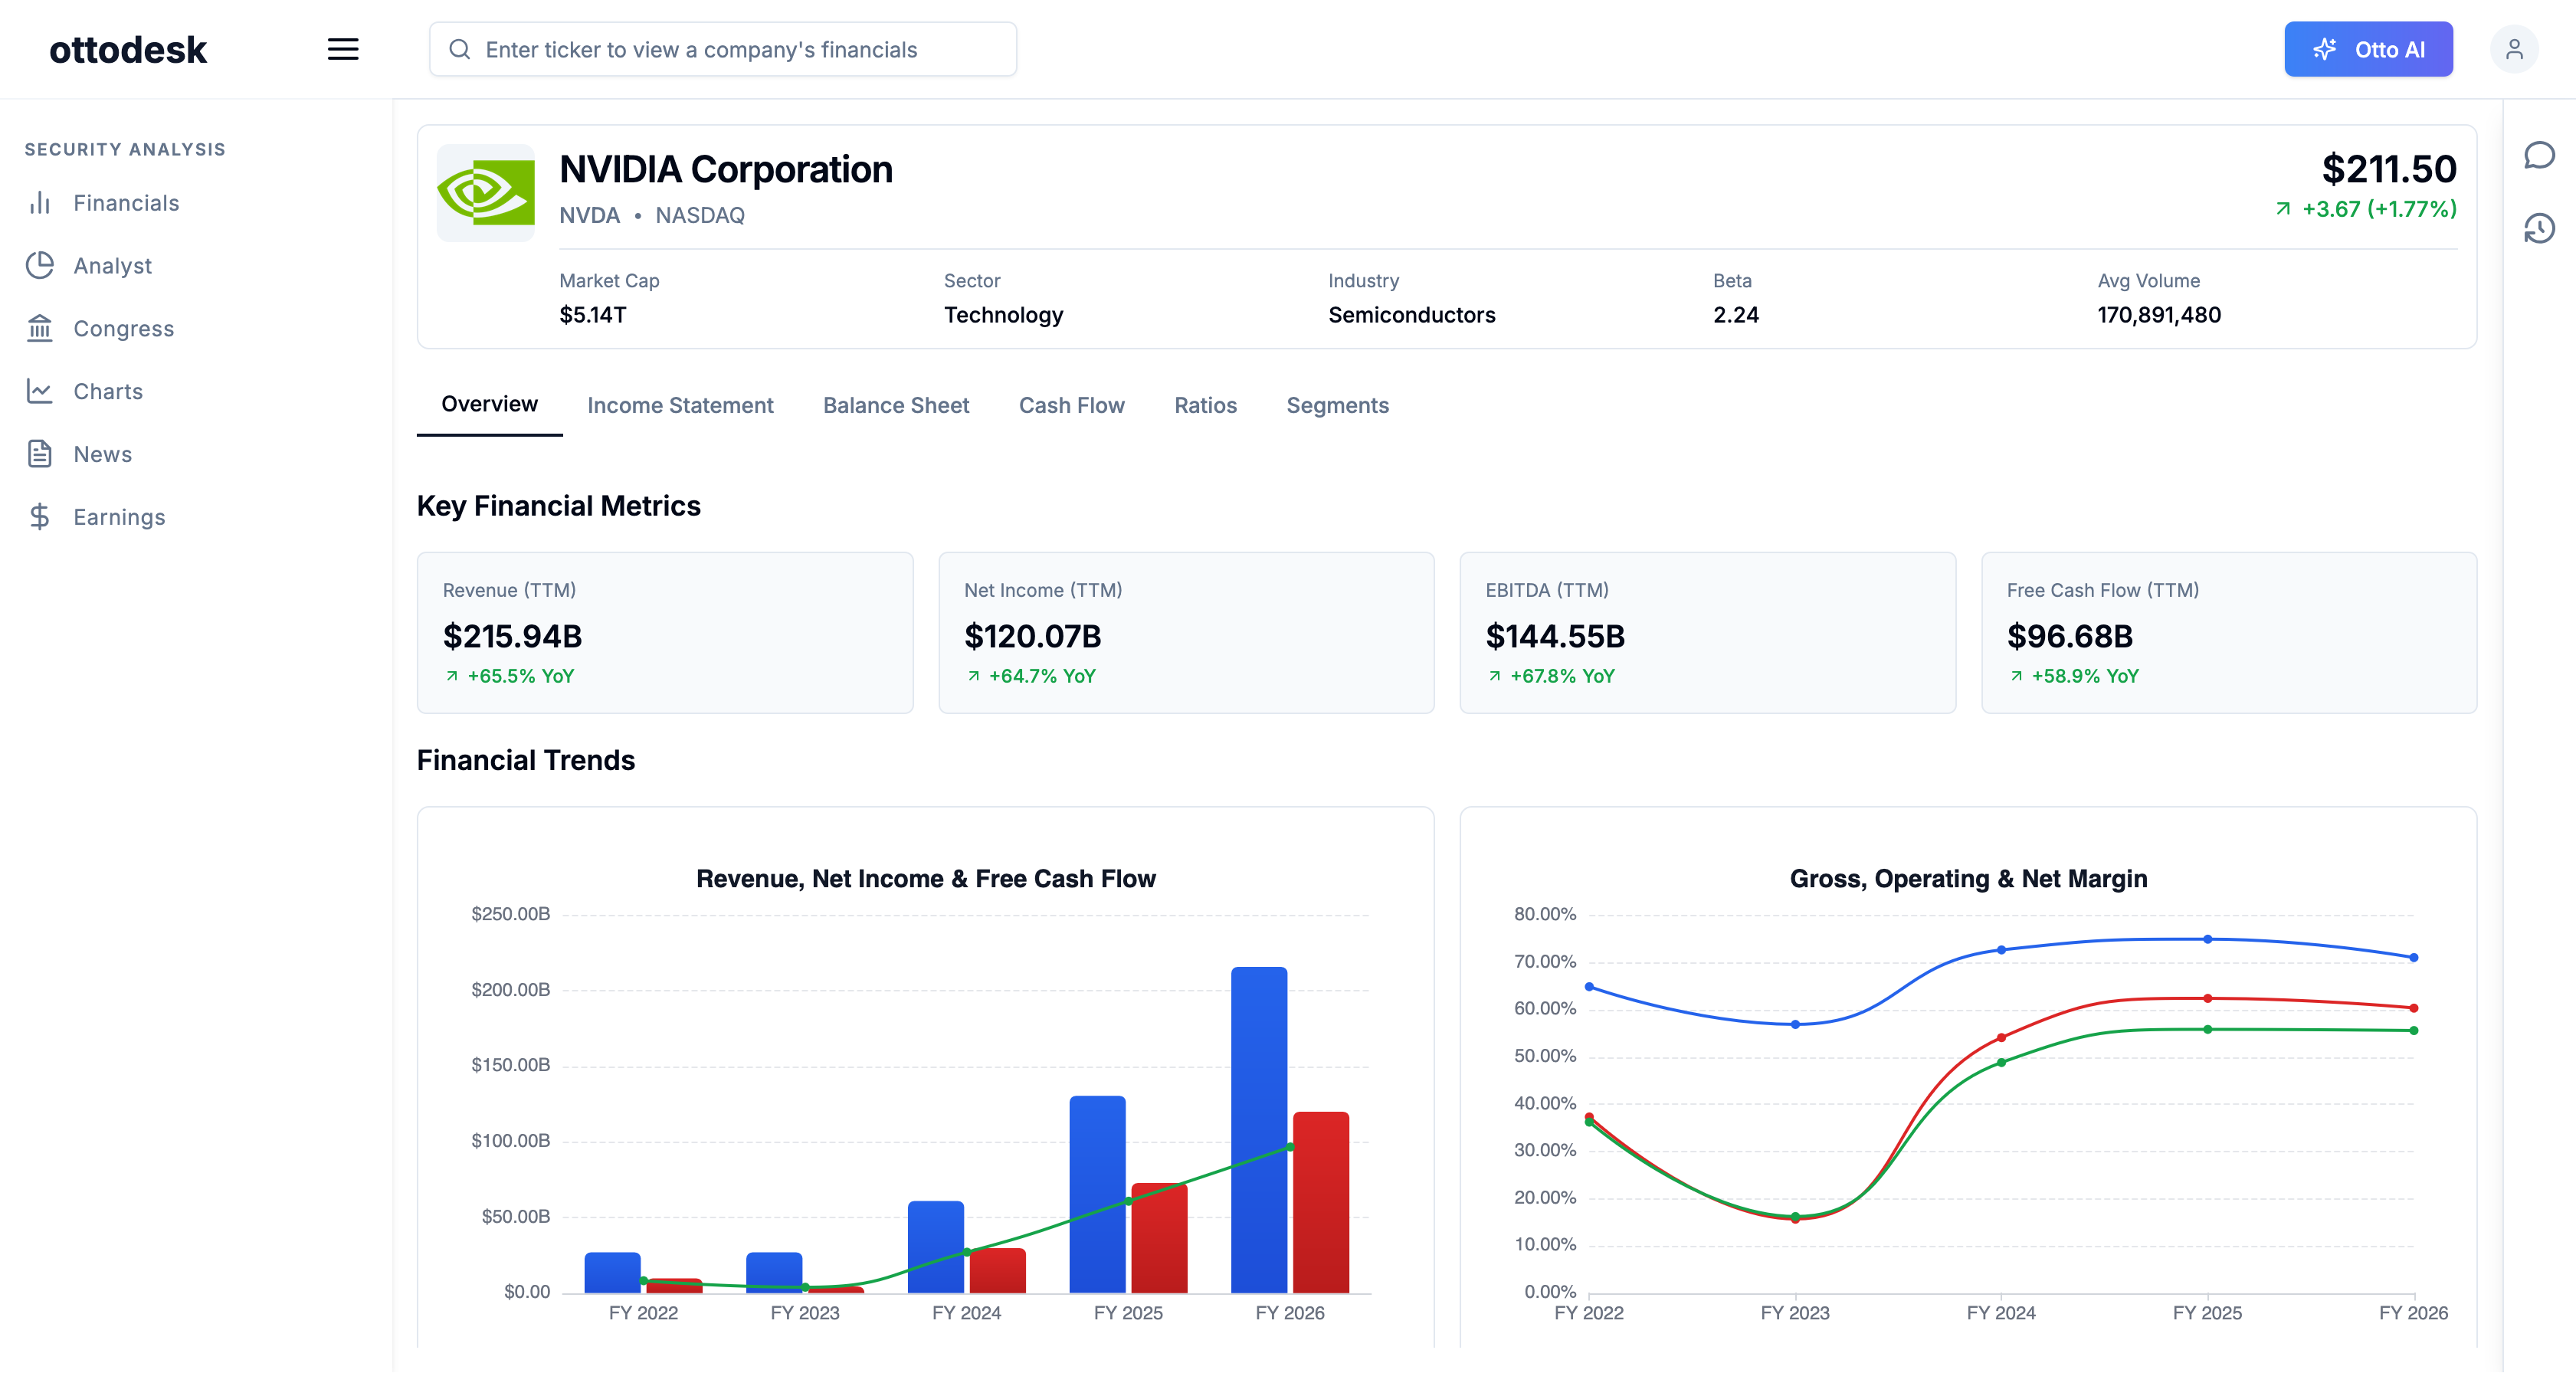This screenshot has height=1373, width=2576.
Task: Open the Cash Flow tab
Action: (1072, 405)
